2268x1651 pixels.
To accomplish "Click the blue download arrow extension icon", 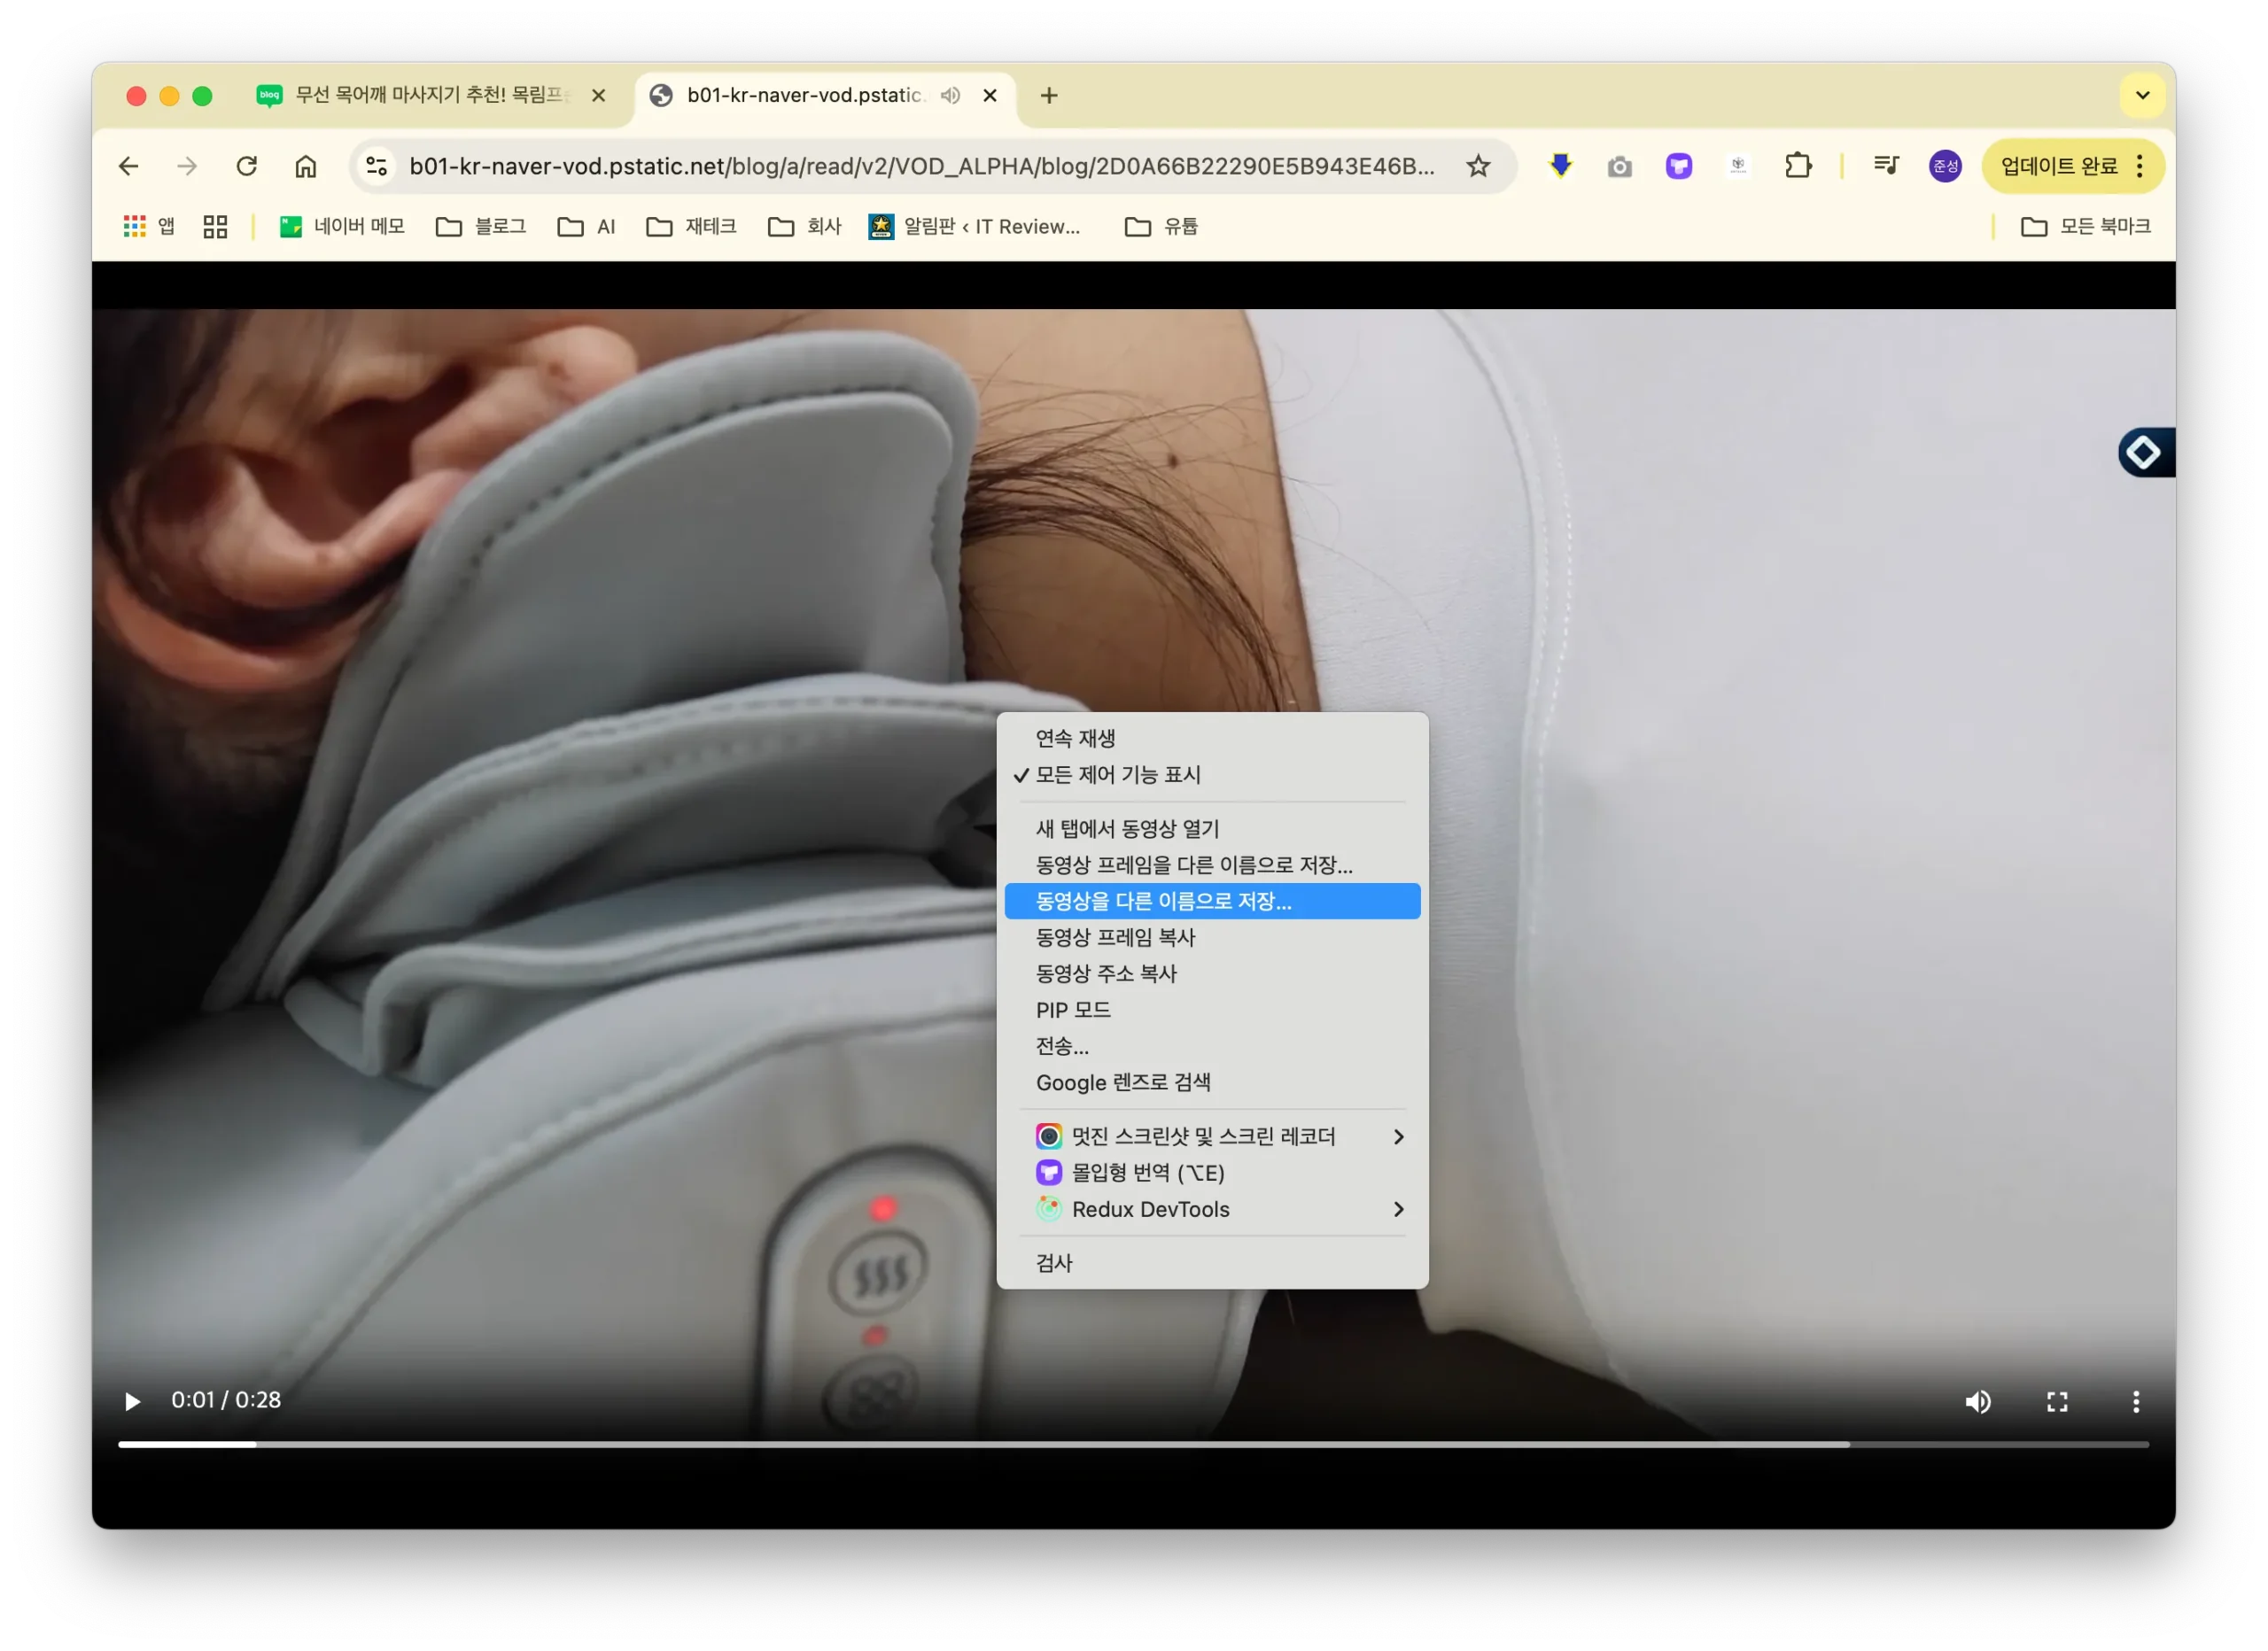I will (x=1560, y=166).
